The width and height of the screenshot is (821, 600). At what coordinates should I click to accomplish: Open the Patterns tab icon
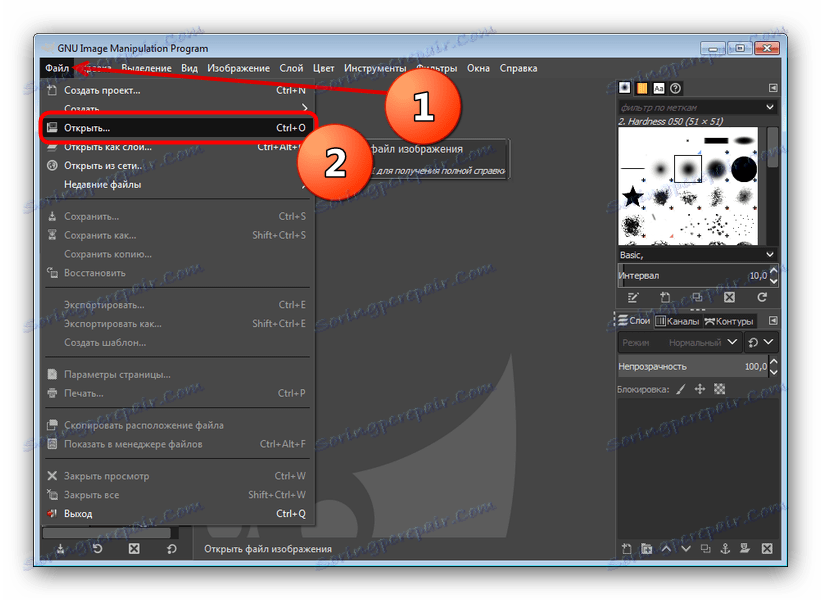click(642, 88)
